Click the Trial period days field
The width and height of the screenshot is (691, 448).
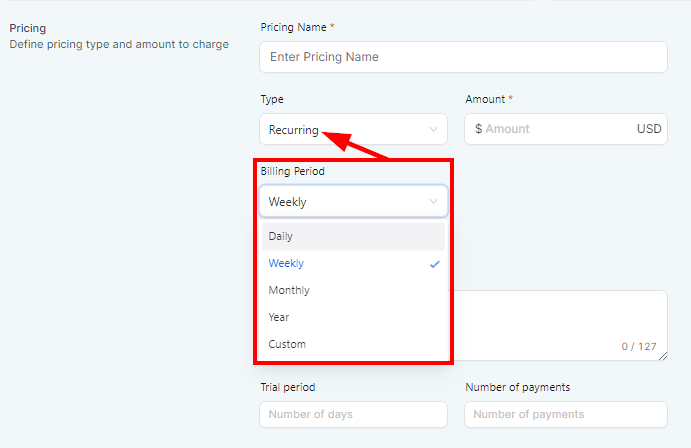[x=353, y=414]
